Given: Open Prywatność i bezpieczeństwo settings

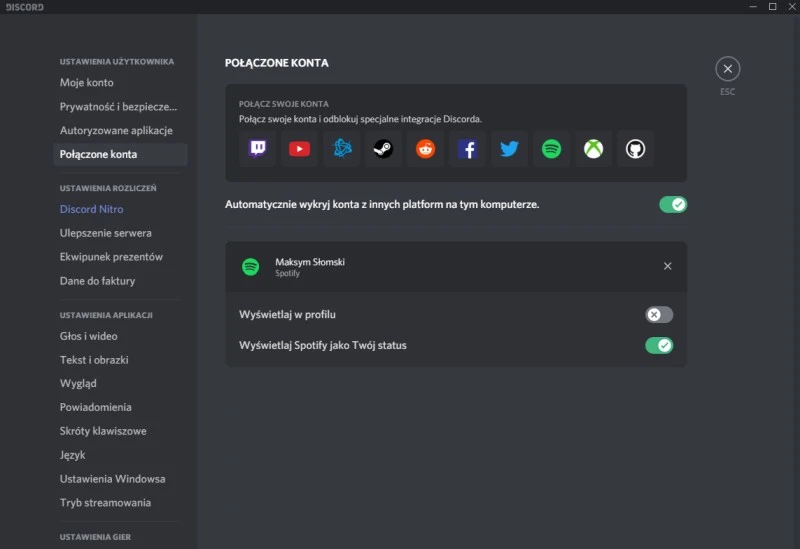Looking at the screenshot, I should tap(120, 107).
